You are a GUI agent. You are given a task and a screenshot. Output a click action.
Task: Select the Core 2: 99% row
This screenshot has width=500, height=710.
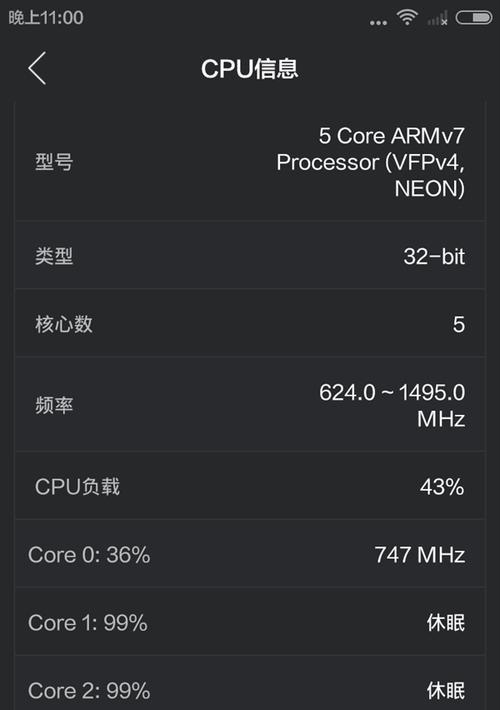[250, 684]
